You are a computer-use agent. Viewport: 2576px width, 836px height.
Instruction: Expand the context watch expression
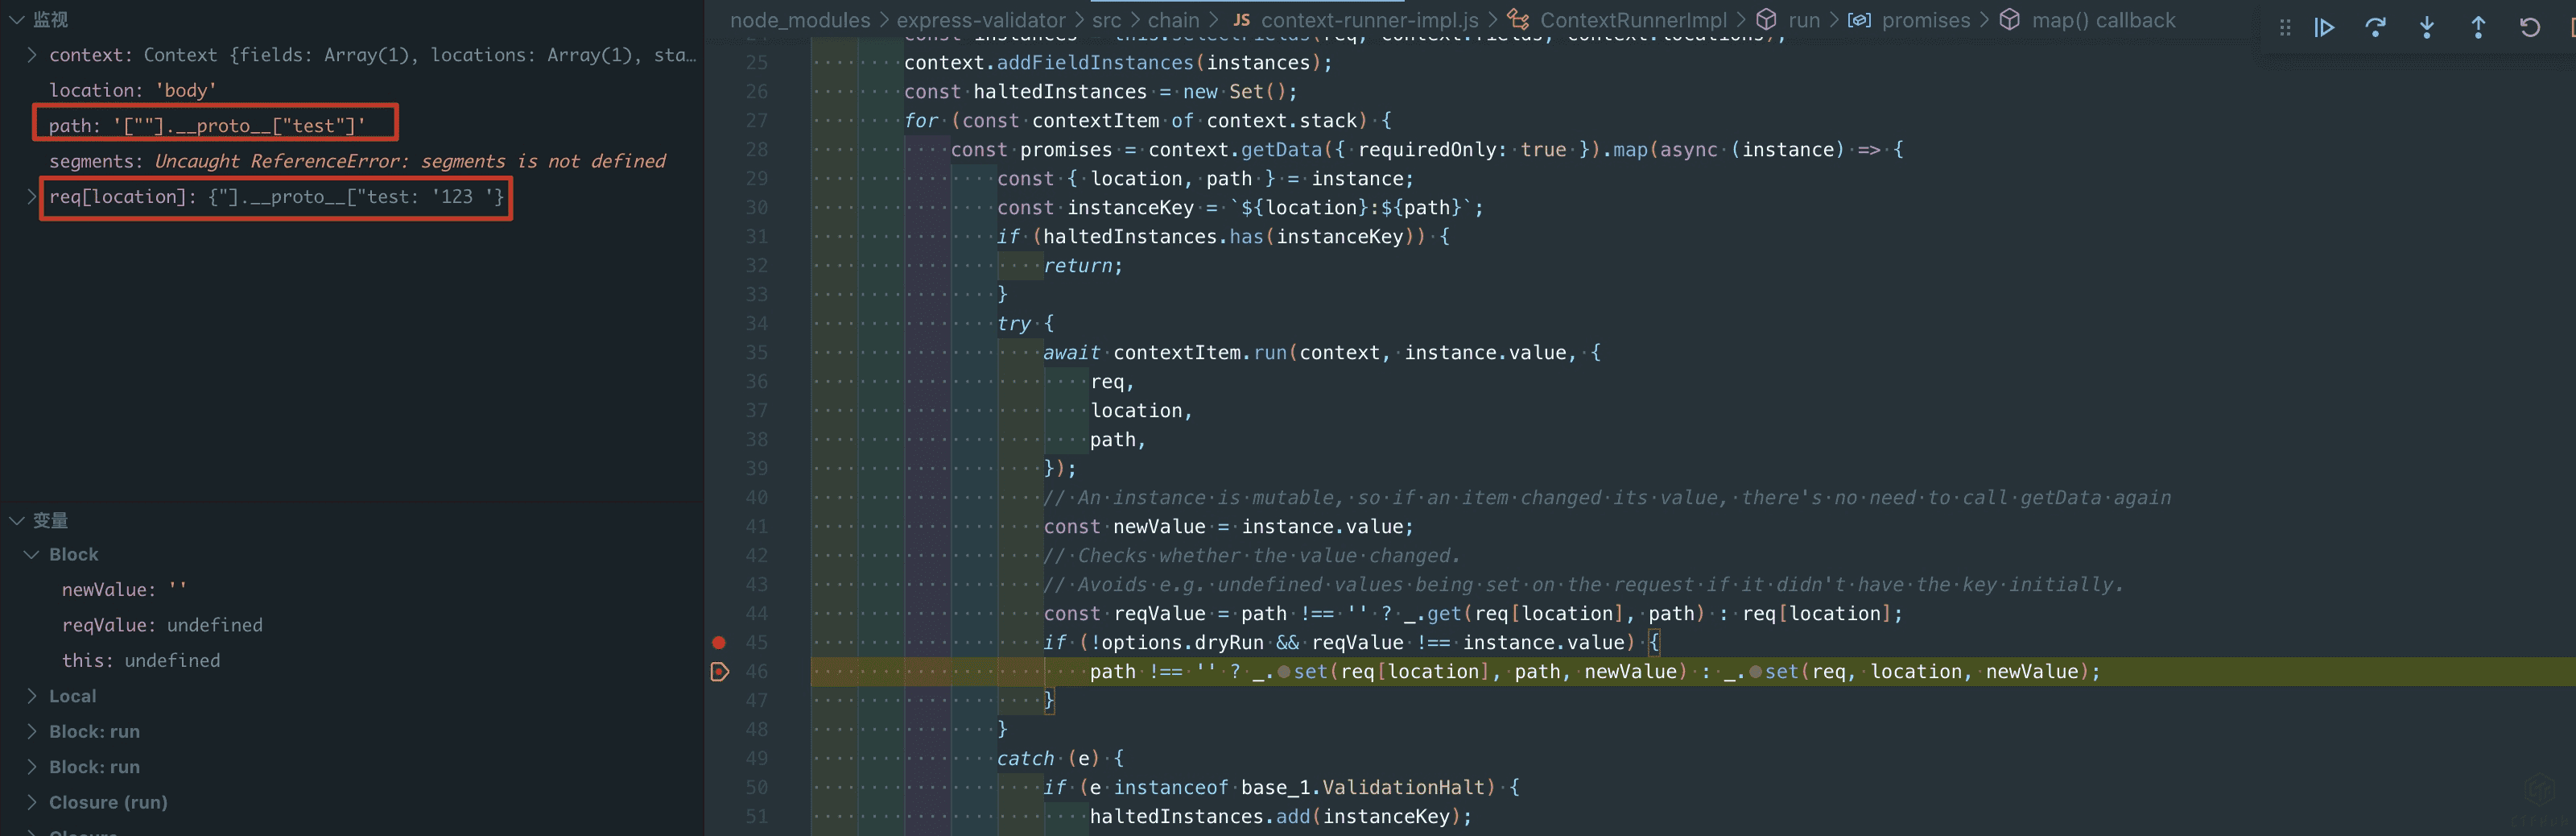31,55
